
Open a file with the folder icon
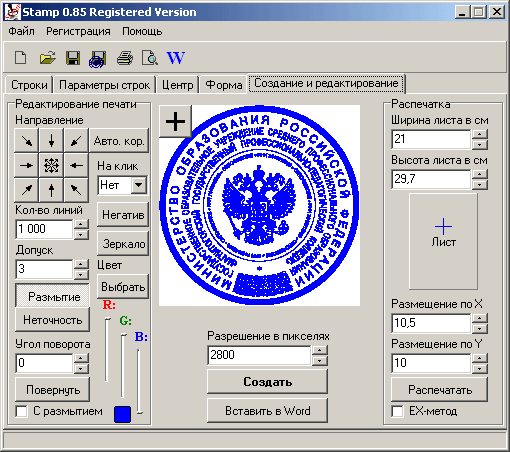coord(48,58)
